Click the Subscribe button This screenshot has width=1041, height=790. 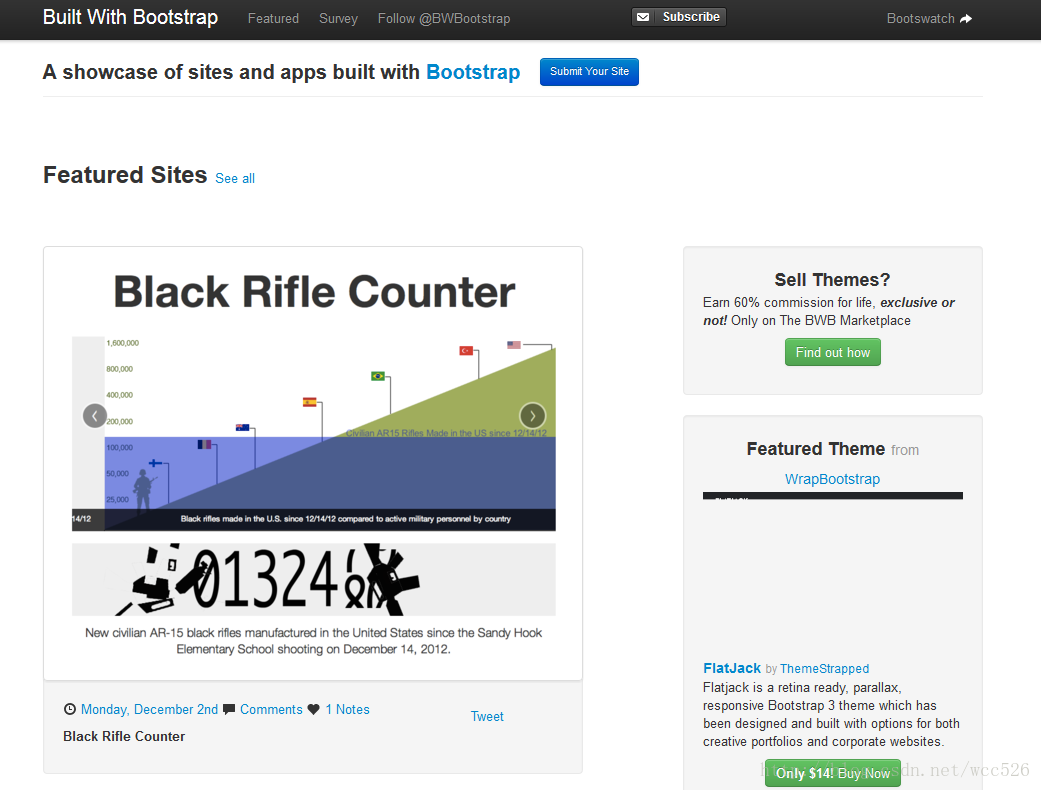click(679, 17)
